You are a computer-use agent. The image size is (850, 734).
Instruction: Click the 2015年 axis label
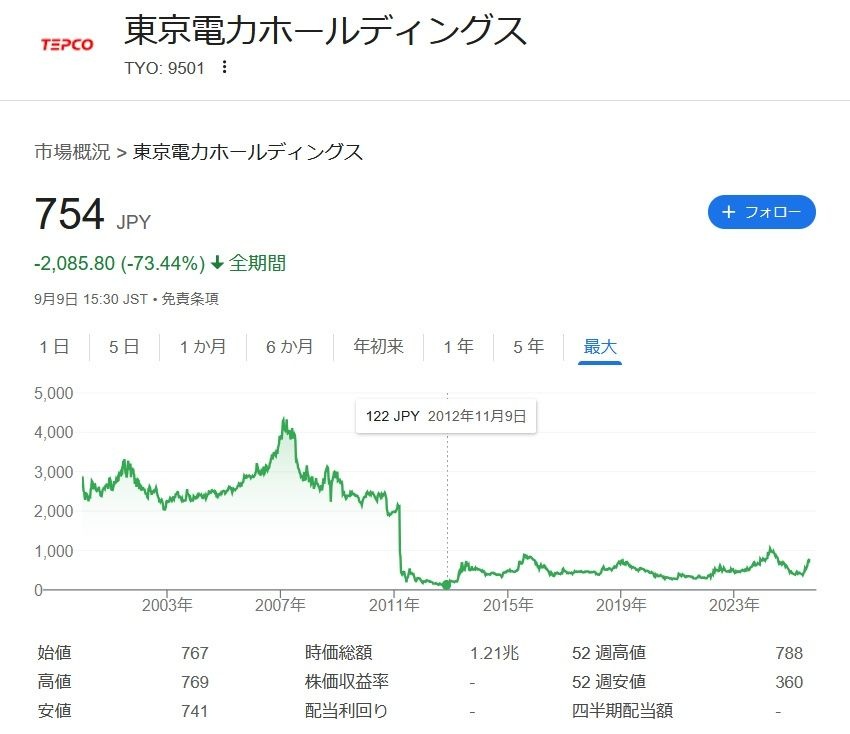[508, 605]
